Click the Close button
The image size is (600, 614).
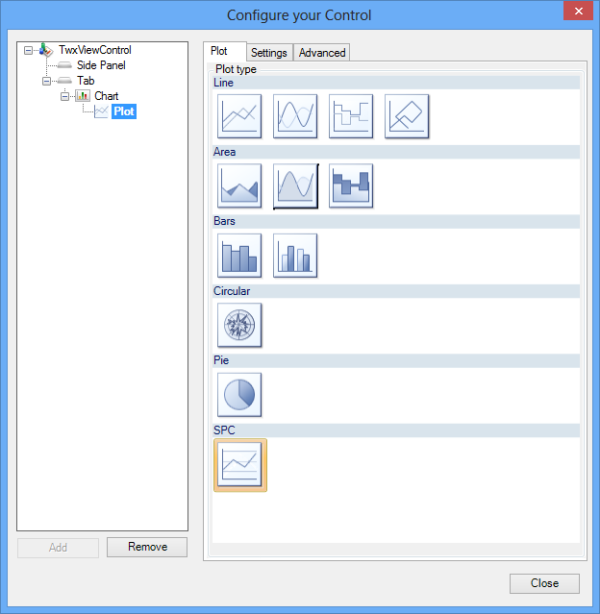click(x=544, y=583)
